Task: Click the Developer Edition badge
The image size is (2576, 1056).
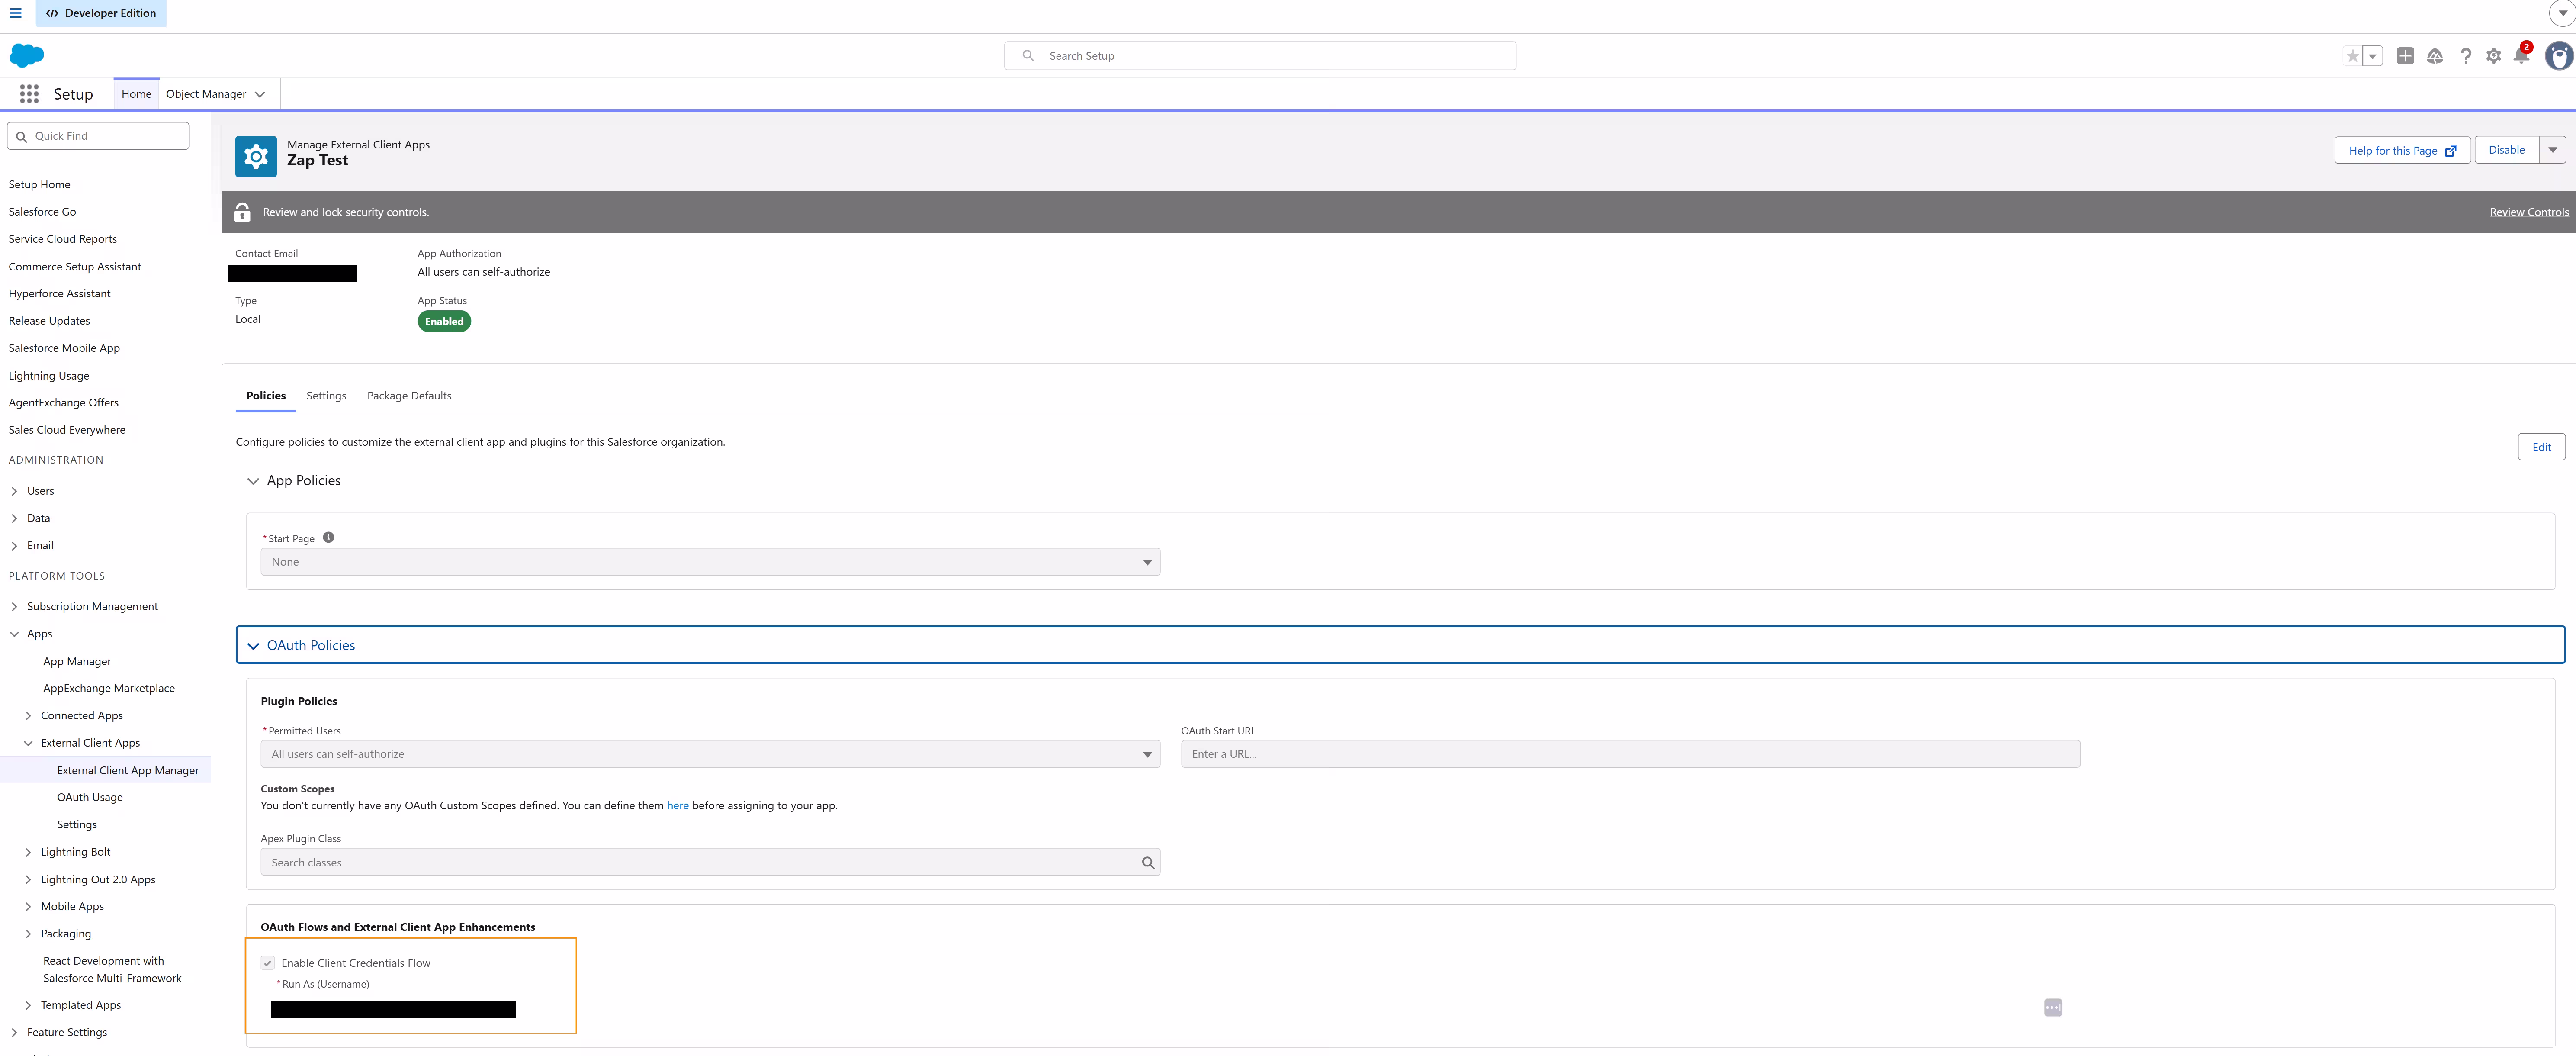Action: click(101, 13)
